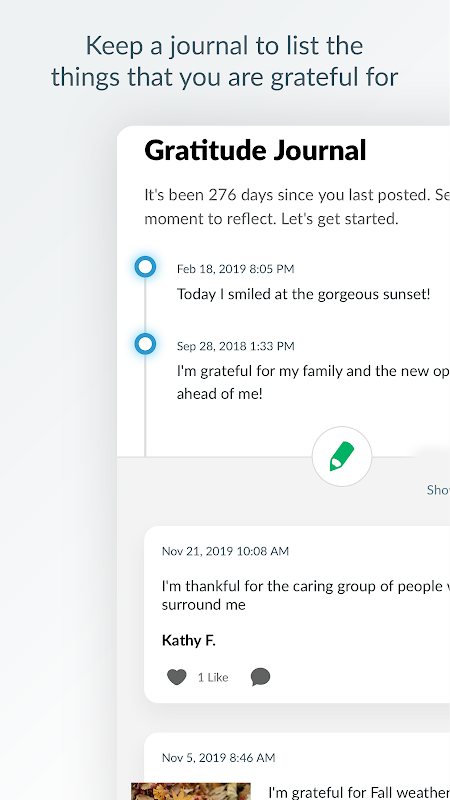Tap the 'grateful for Fall weather' text

click(x=359, y=792)
